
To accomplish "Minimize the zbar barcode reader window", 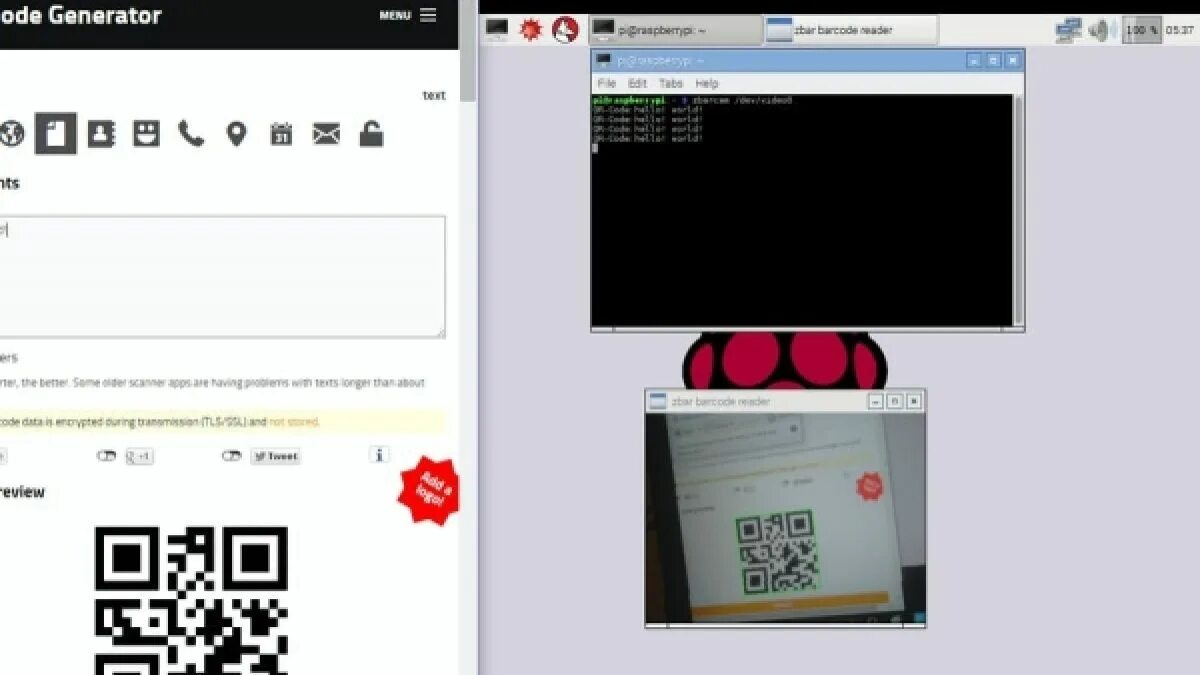I will coord(876,401).
